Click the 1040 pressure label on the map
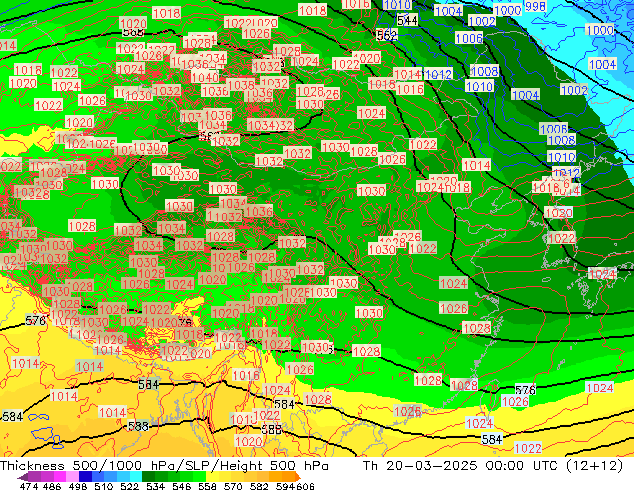Screen dimensions: 634x490 pos(205,77)
